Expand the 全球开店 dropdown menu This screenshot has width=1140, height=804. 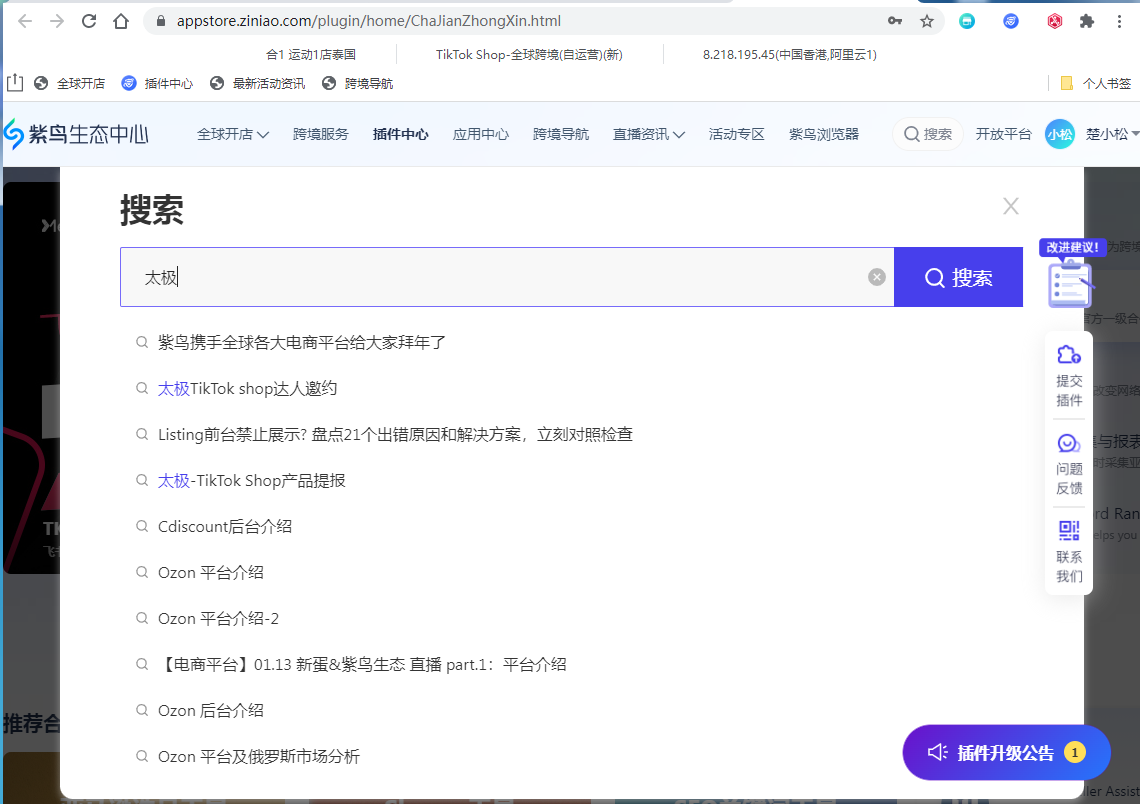[x=232, y=134]
